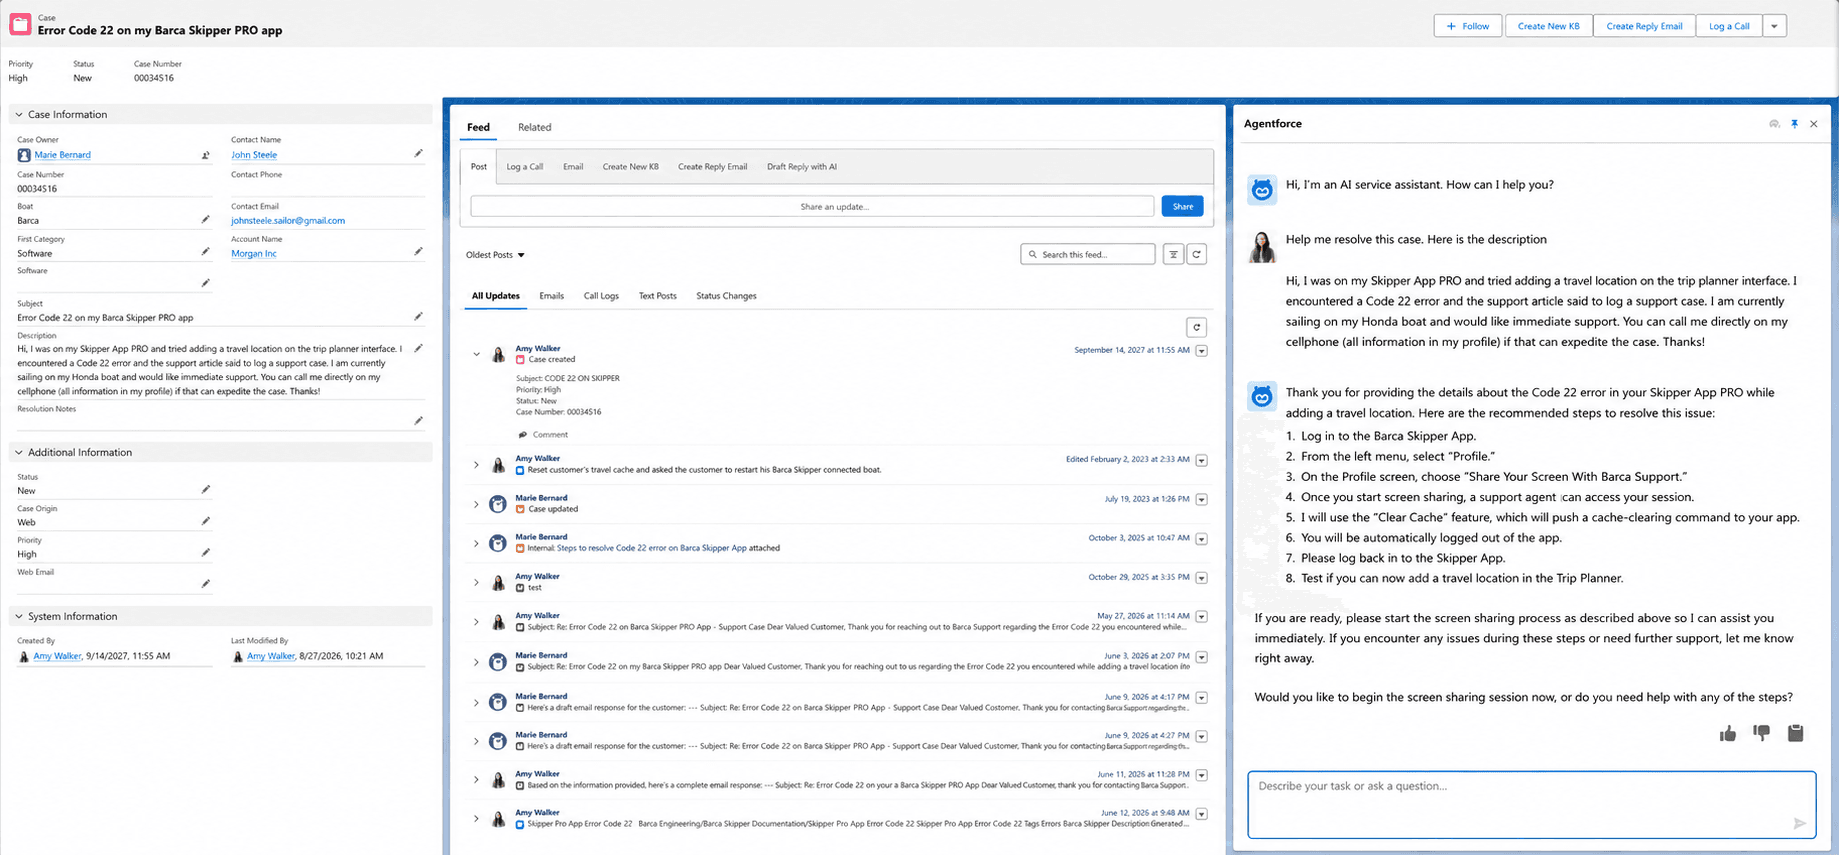
Task: Edit the Case Origin field pencil
Action: click(x=205, y=521)
